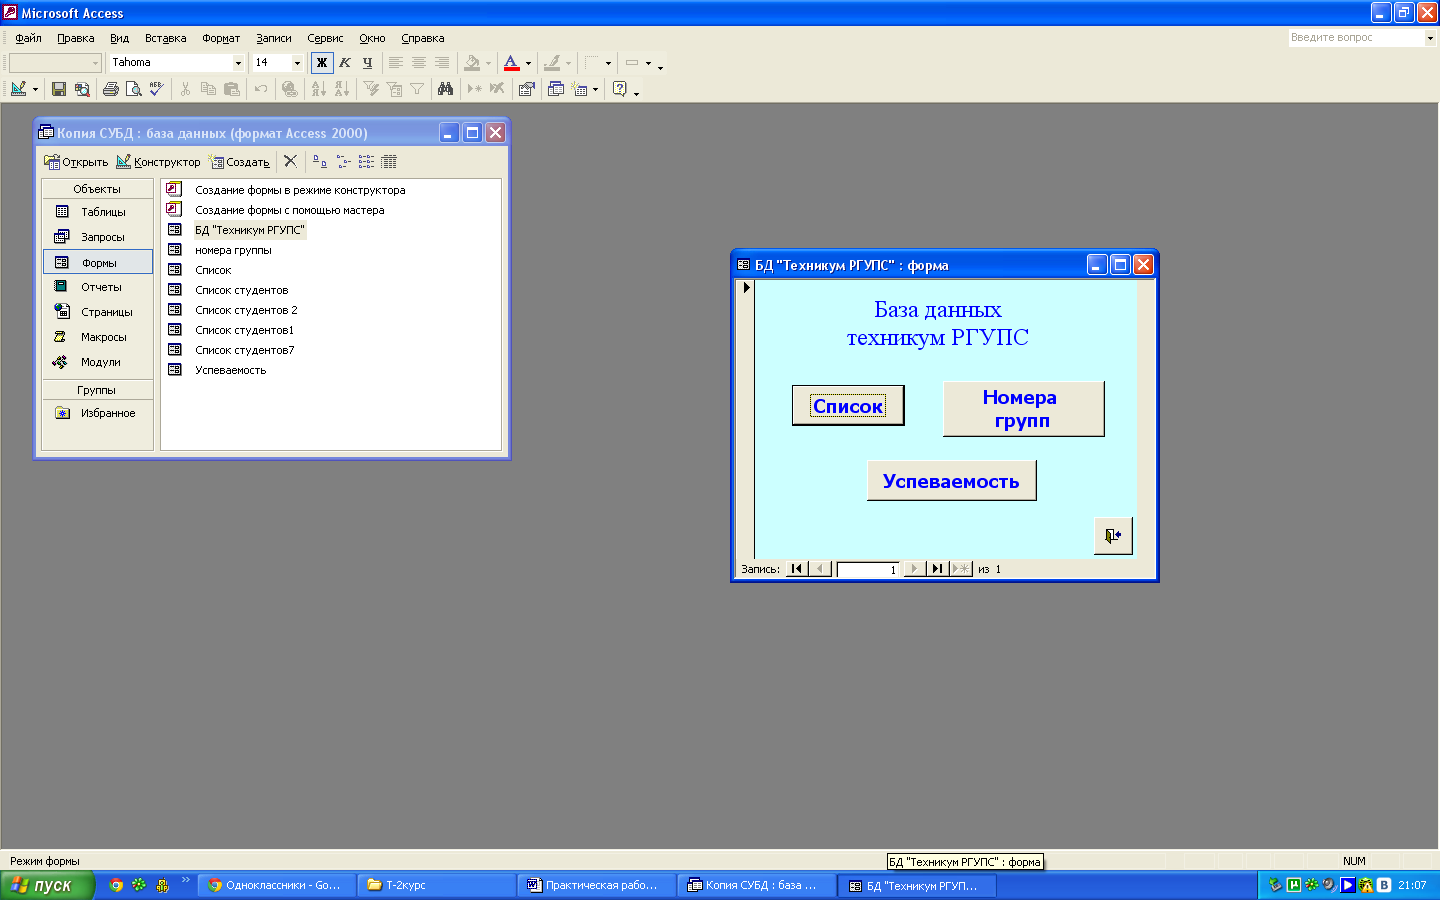Click the binoculars Find icon
The image size is (1440, 900).
pyautogui.click(x=446, y=89)
